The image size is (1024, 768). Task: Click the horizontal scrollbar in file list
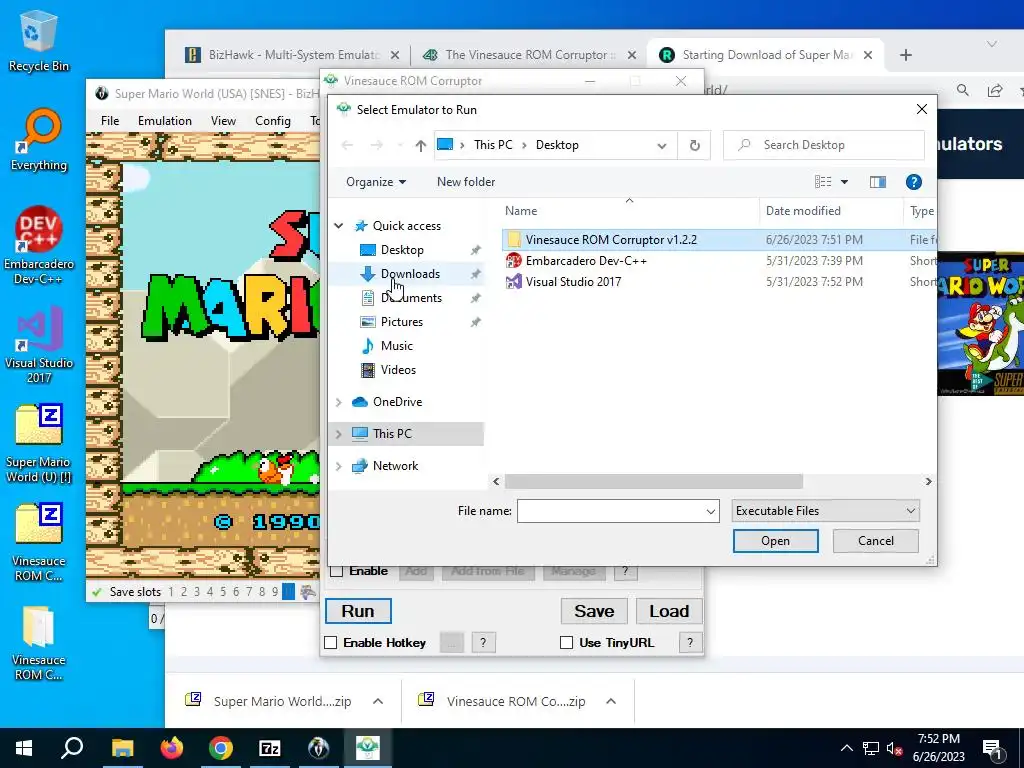click(x=653, y=481)
